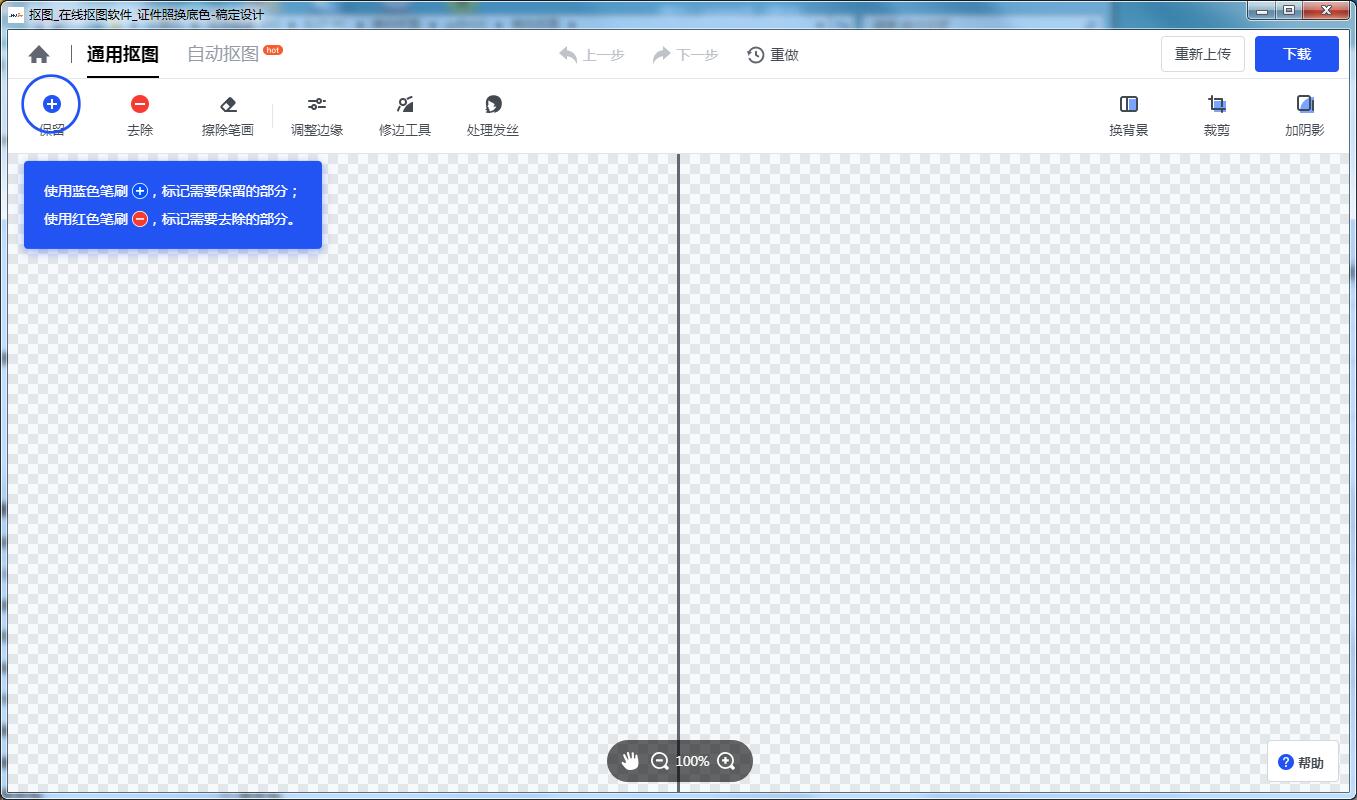Apply the 加阴影 add shadow effect

click(x=1304, y=114)
